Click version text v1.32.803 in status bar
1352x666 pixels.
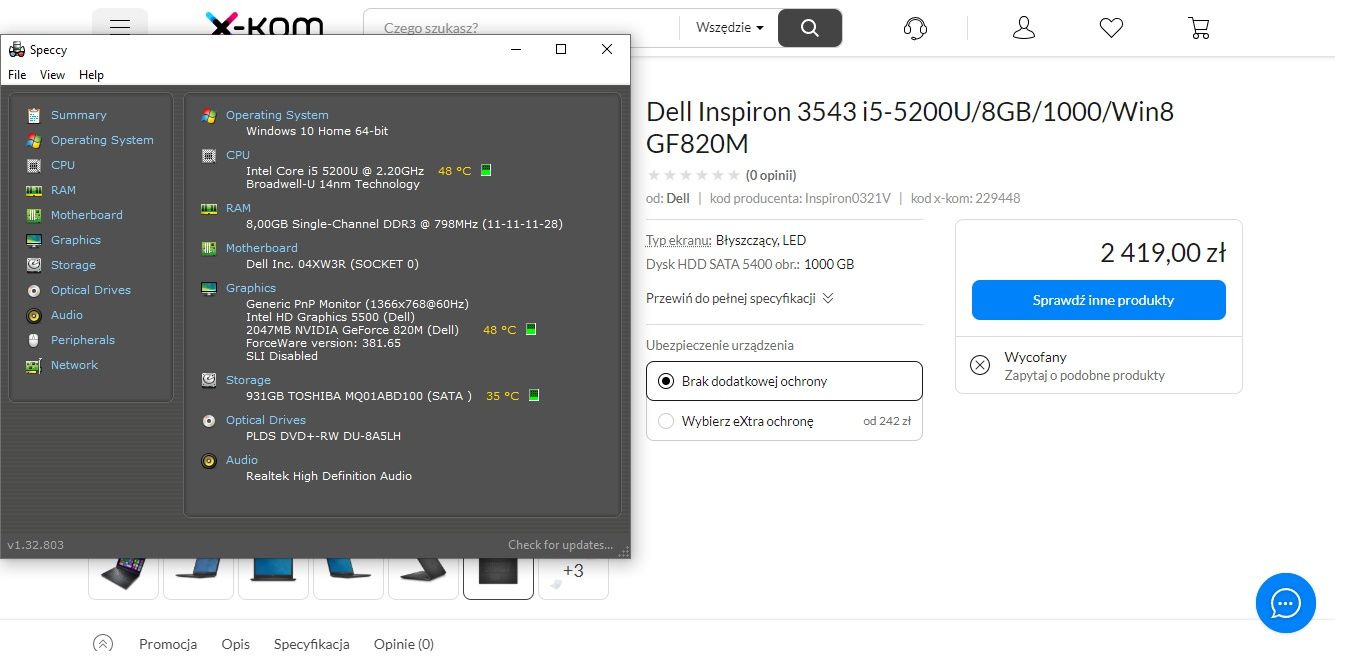[36, 545]
